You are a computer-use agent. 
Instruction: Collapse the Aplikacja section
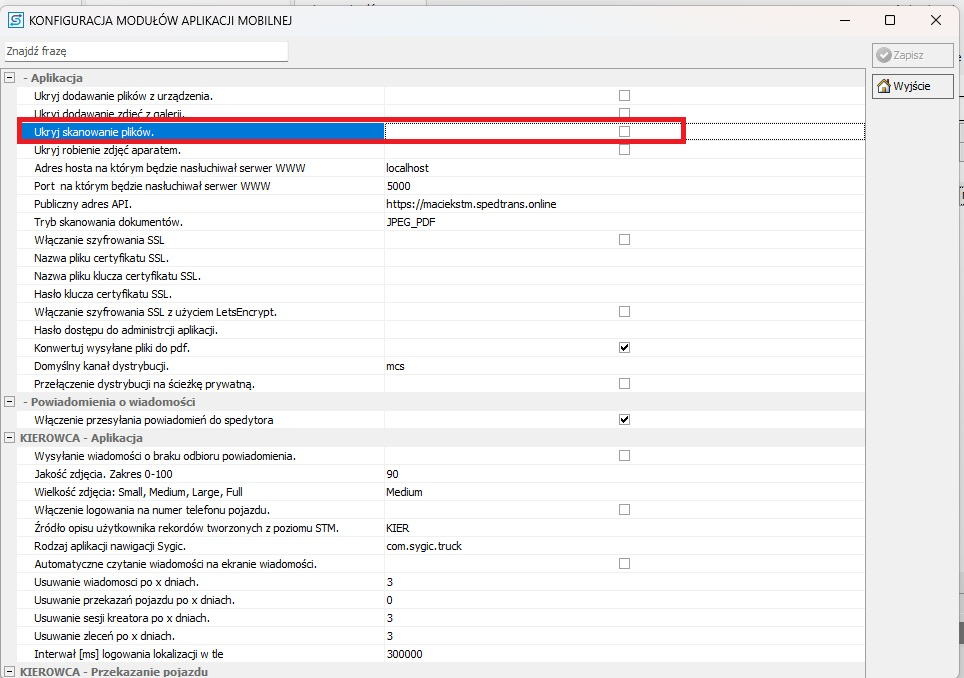coord(9,78)
